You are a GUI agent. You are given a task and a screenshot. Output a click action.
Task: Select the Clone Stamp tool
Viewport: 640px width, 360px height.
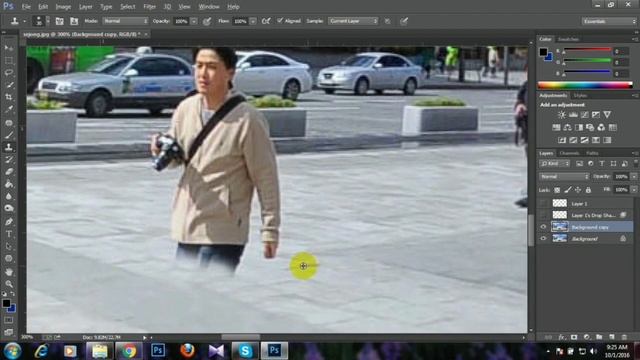pyautogui.click(x=9, y=147)
